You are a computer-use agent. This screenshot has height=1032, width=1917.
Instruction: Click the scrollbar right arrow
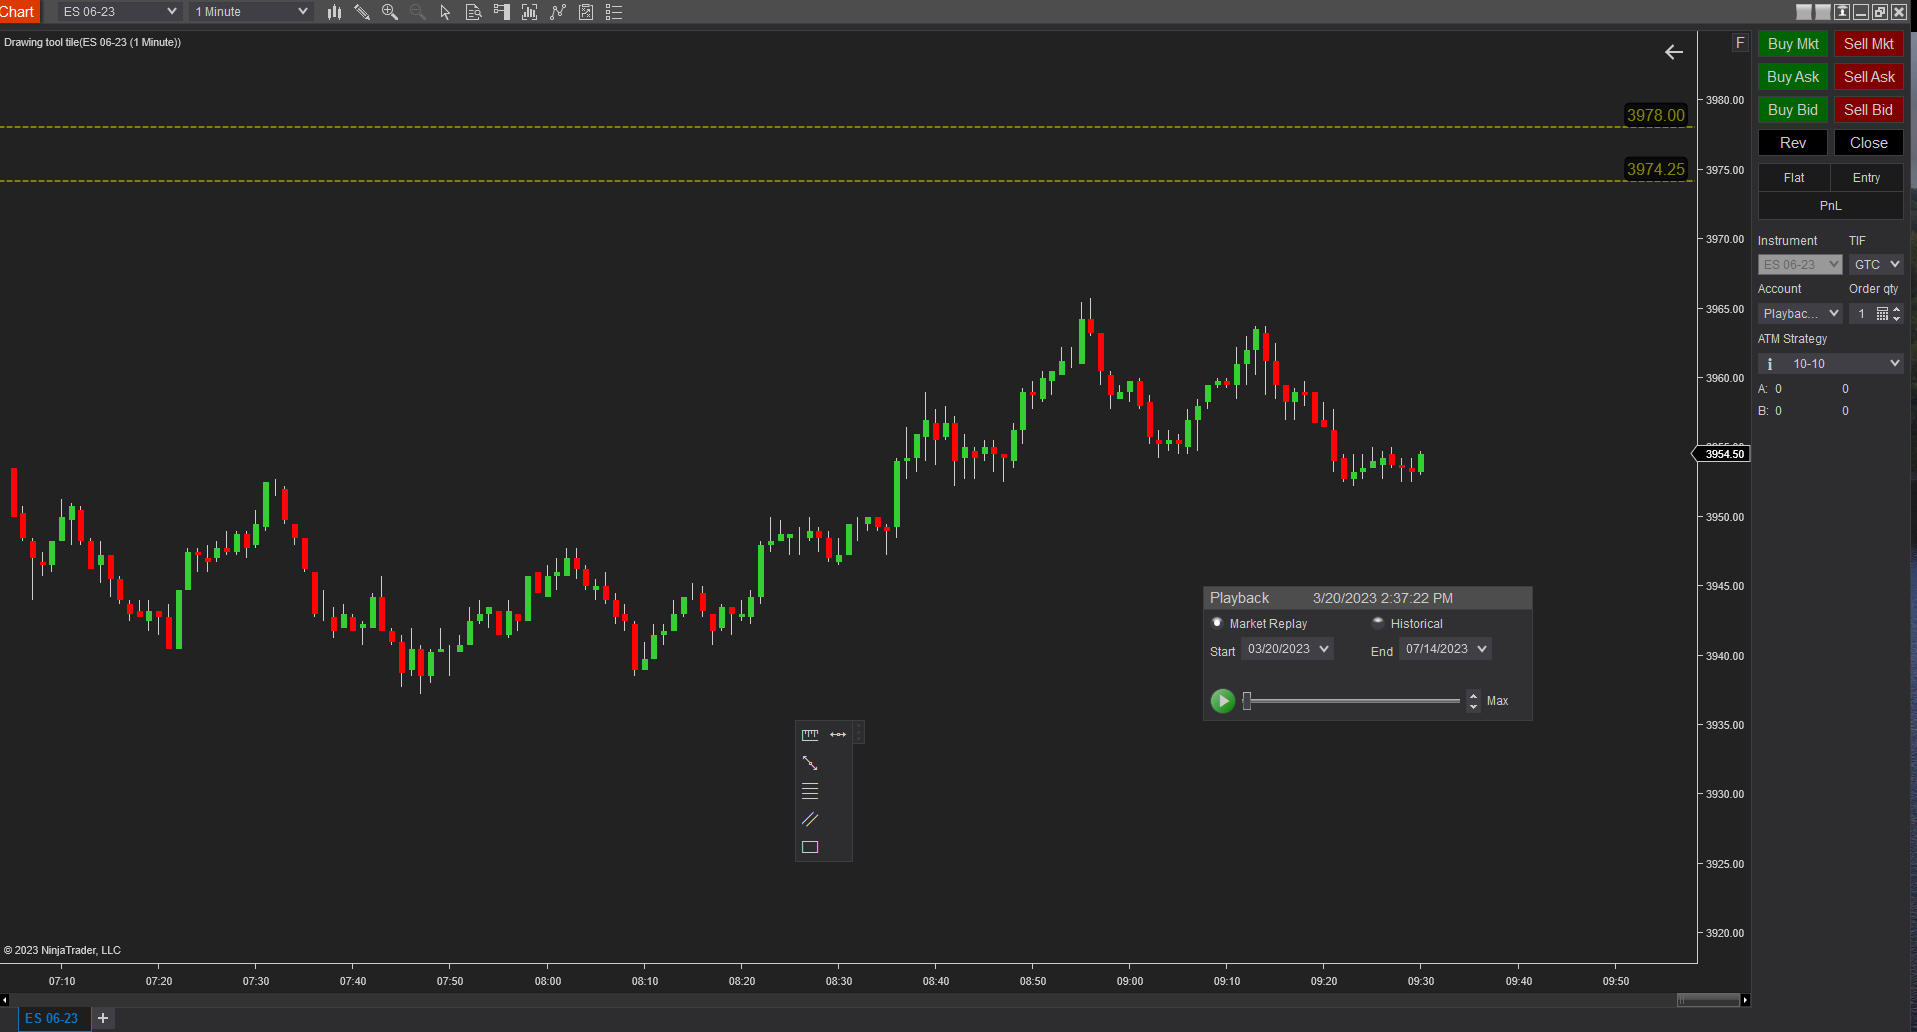[x=1745, y=1000]
